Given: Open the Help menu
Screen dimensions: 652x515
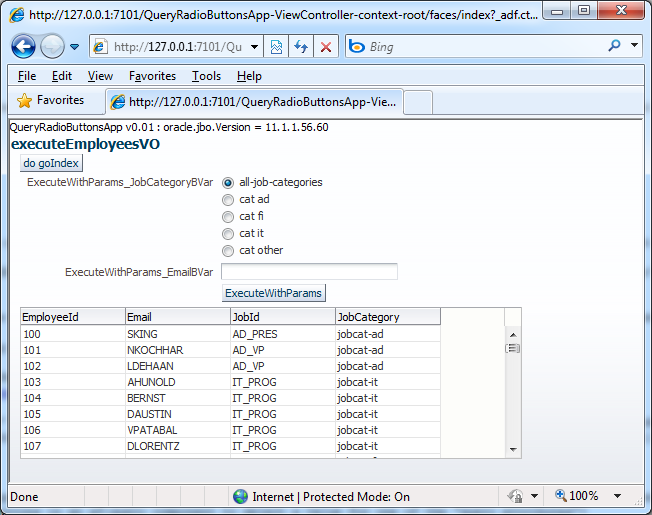Looking at the screenshot, I should click(x=249, y=76).
